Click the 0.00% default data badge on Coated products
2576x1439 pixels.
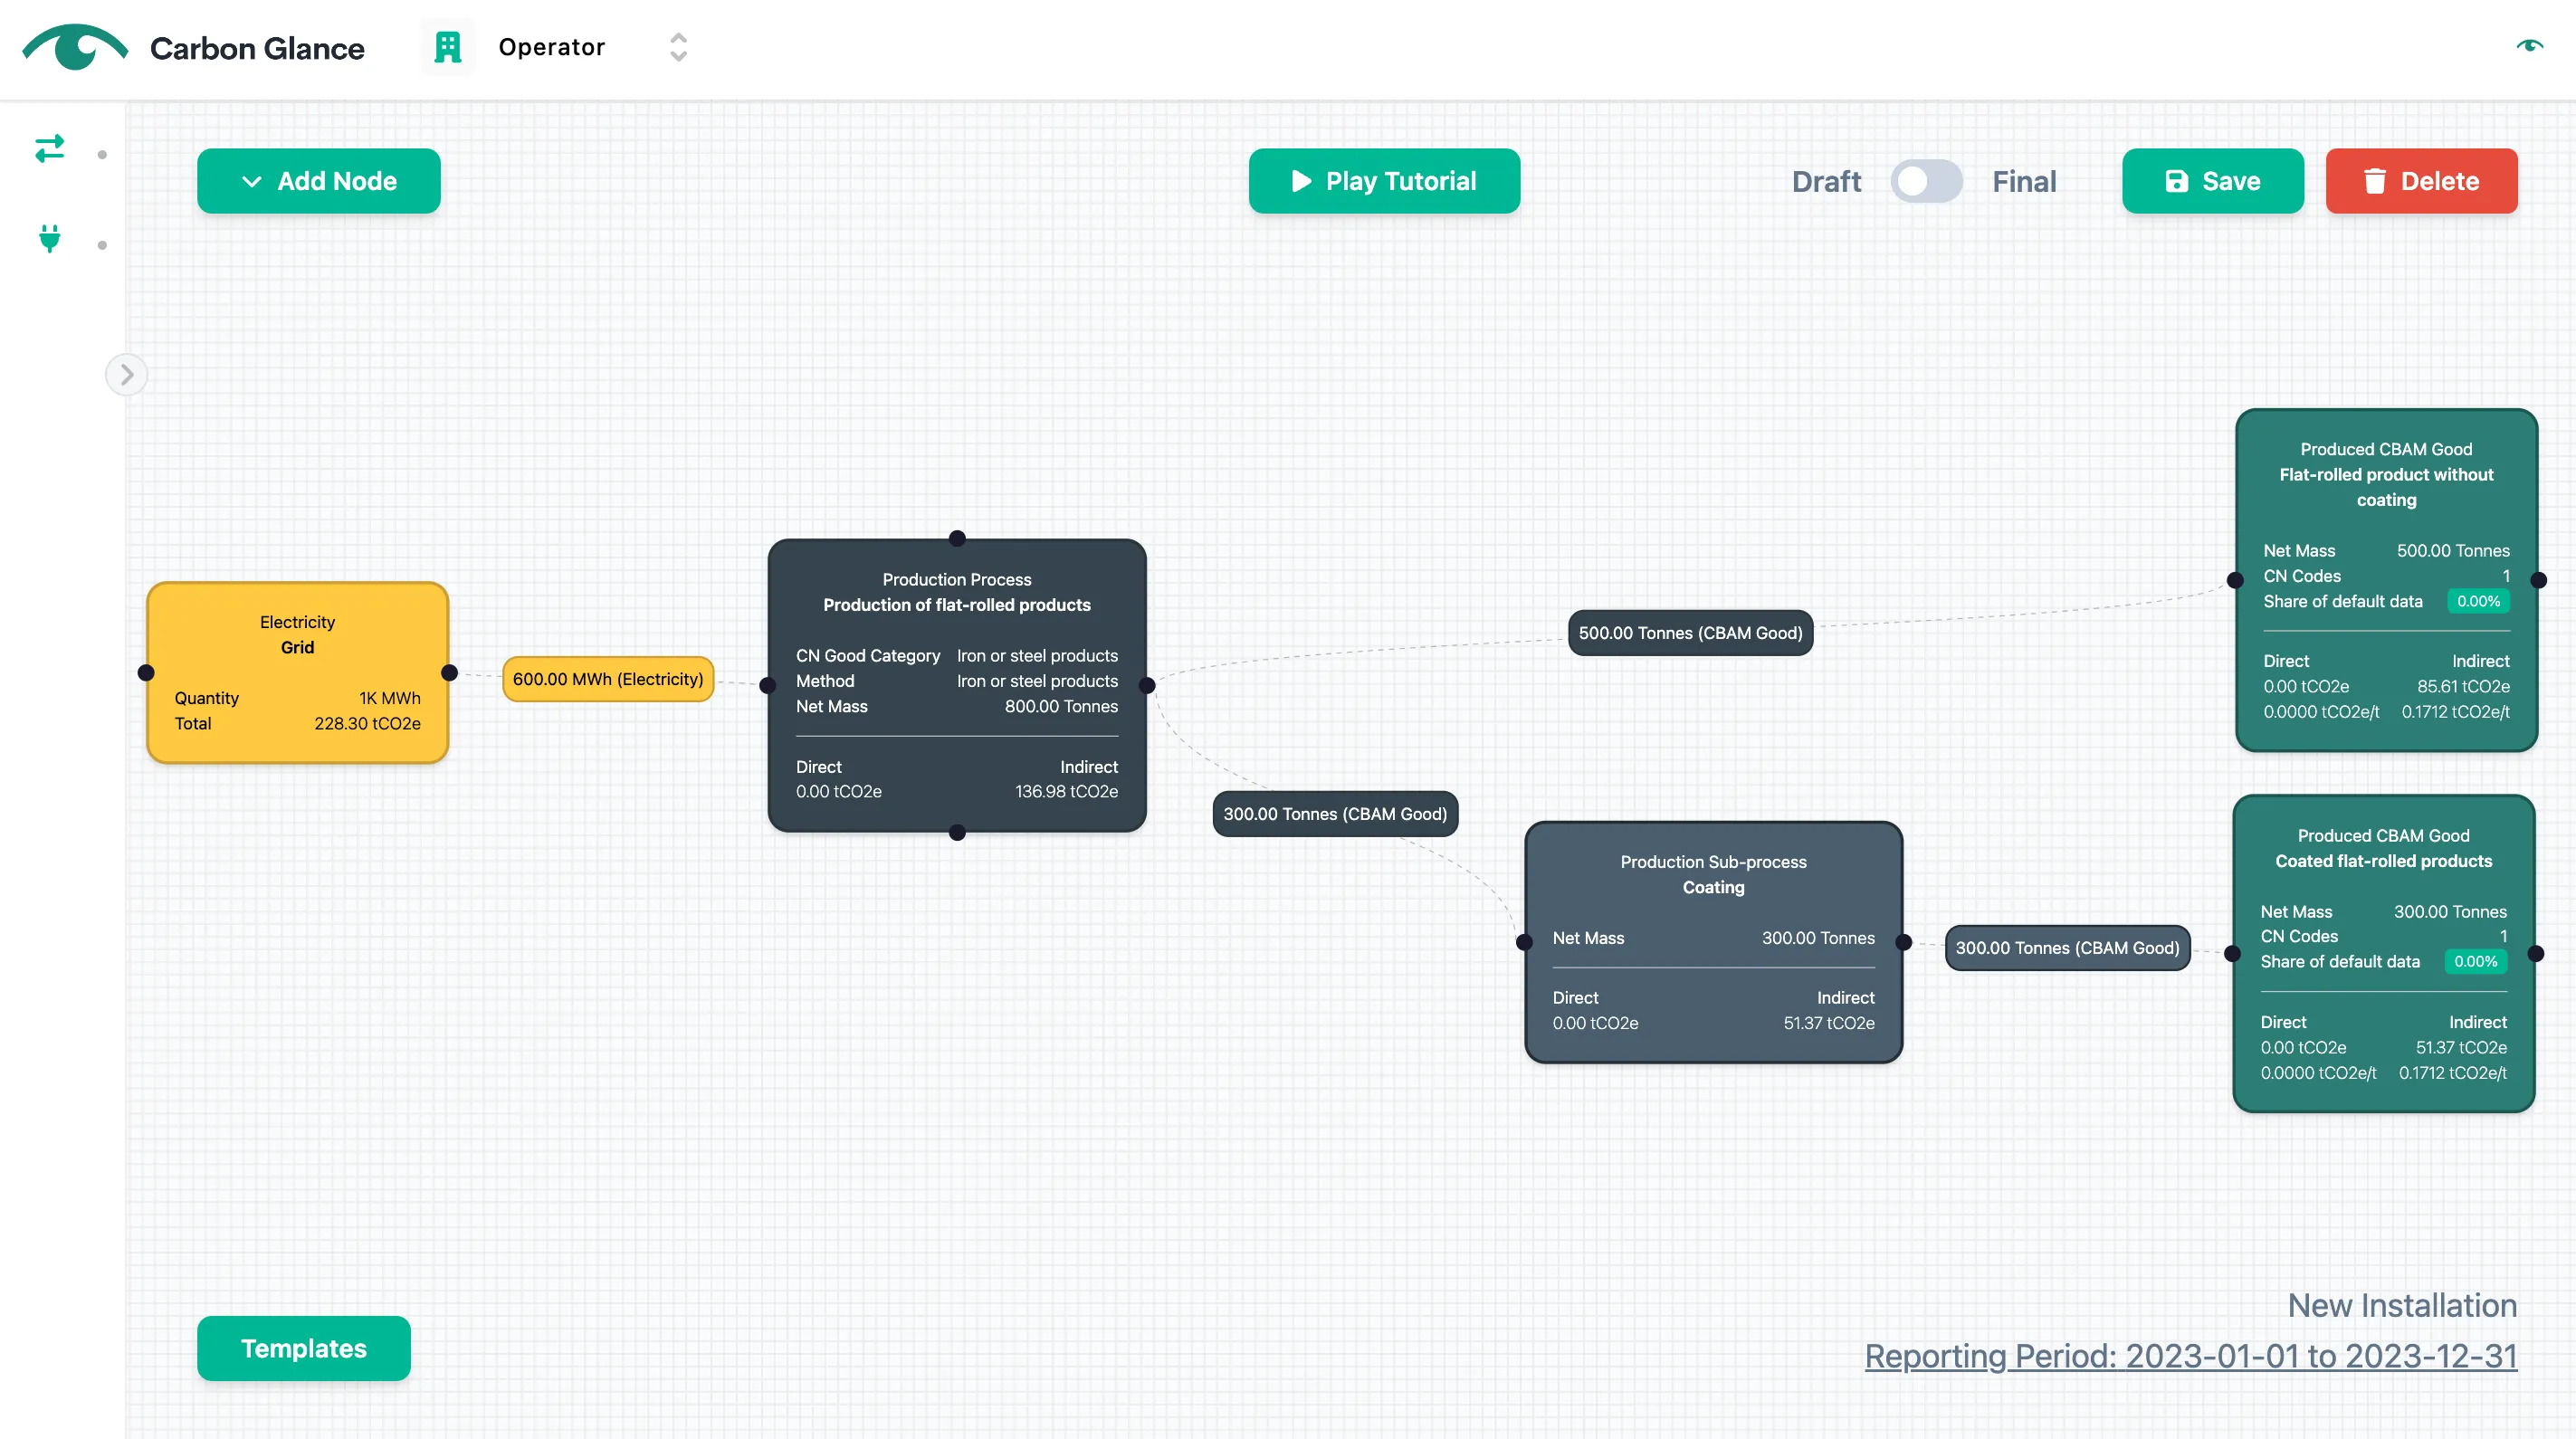click(2475, 961)
